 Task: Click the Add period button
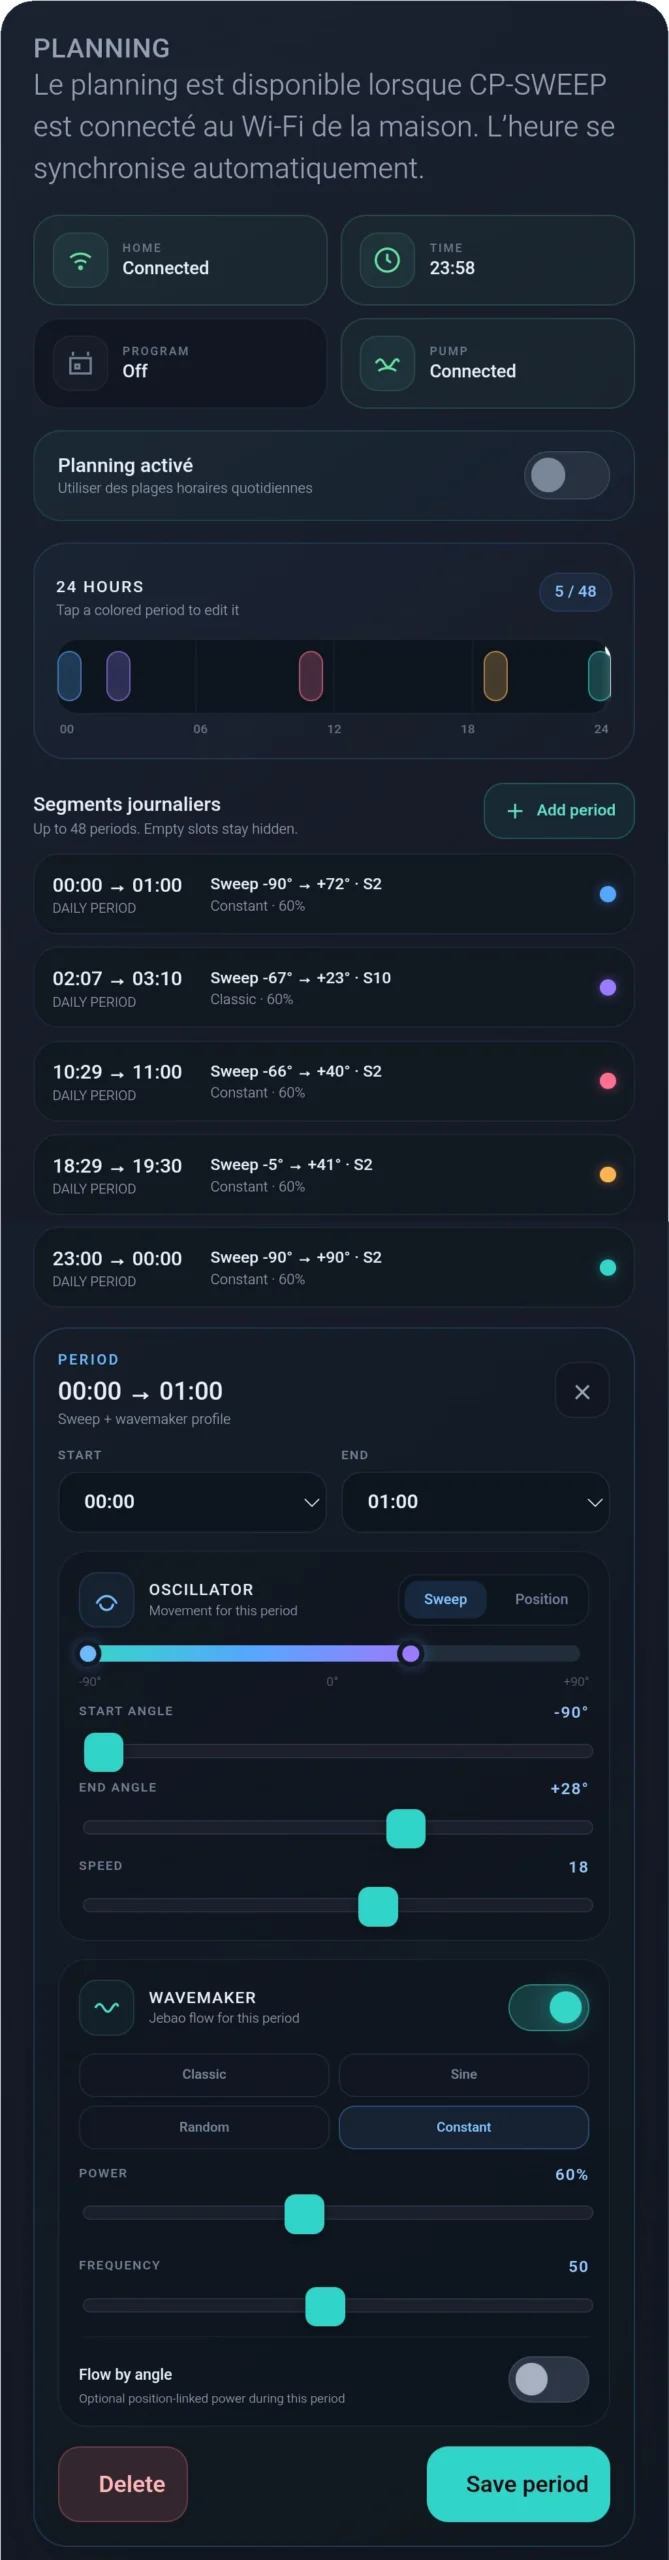(x=559, y=811)
